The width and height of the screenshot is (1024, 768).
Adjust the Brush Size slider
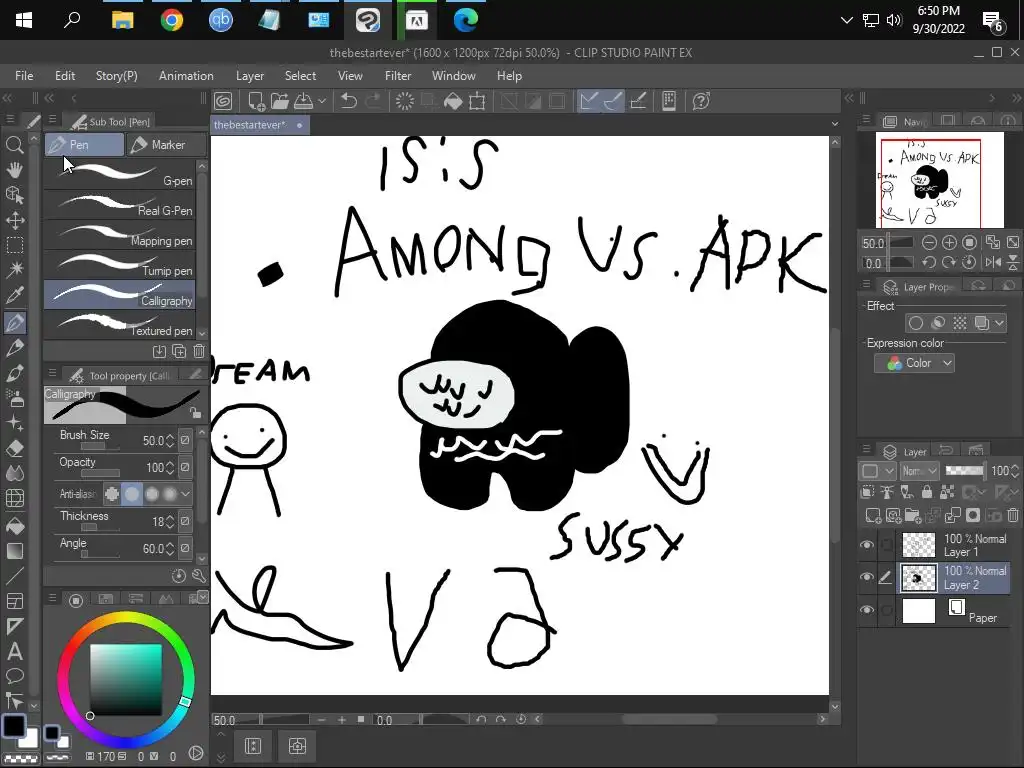tap(101, 447)
